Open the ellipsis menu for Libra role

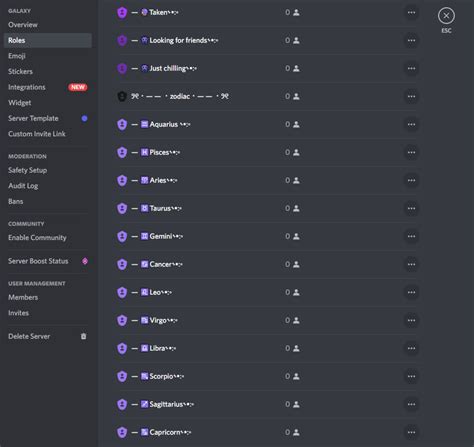(411, 349)
